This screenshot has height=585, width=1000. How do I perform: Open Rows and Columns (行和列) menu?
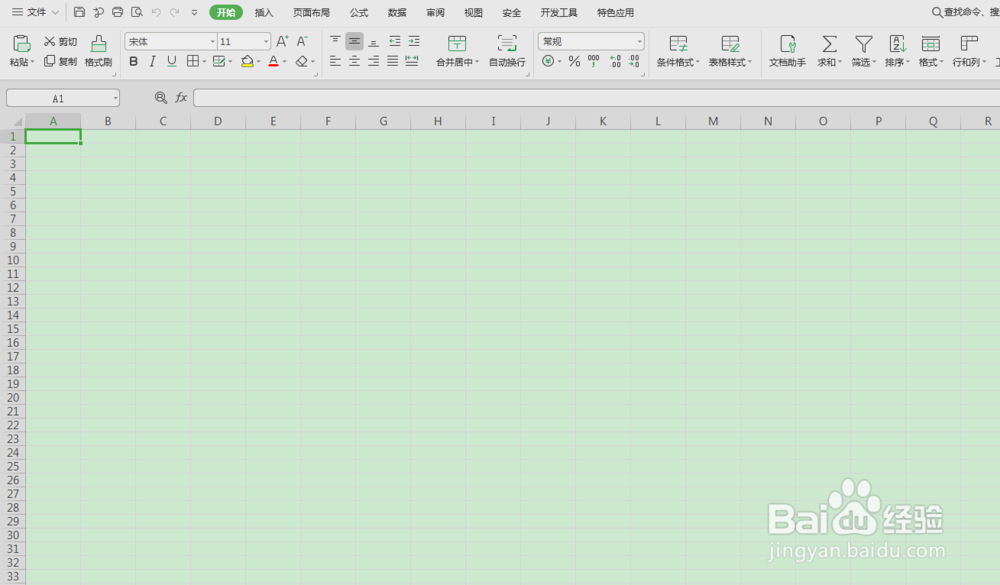click(x=969, y=51)
